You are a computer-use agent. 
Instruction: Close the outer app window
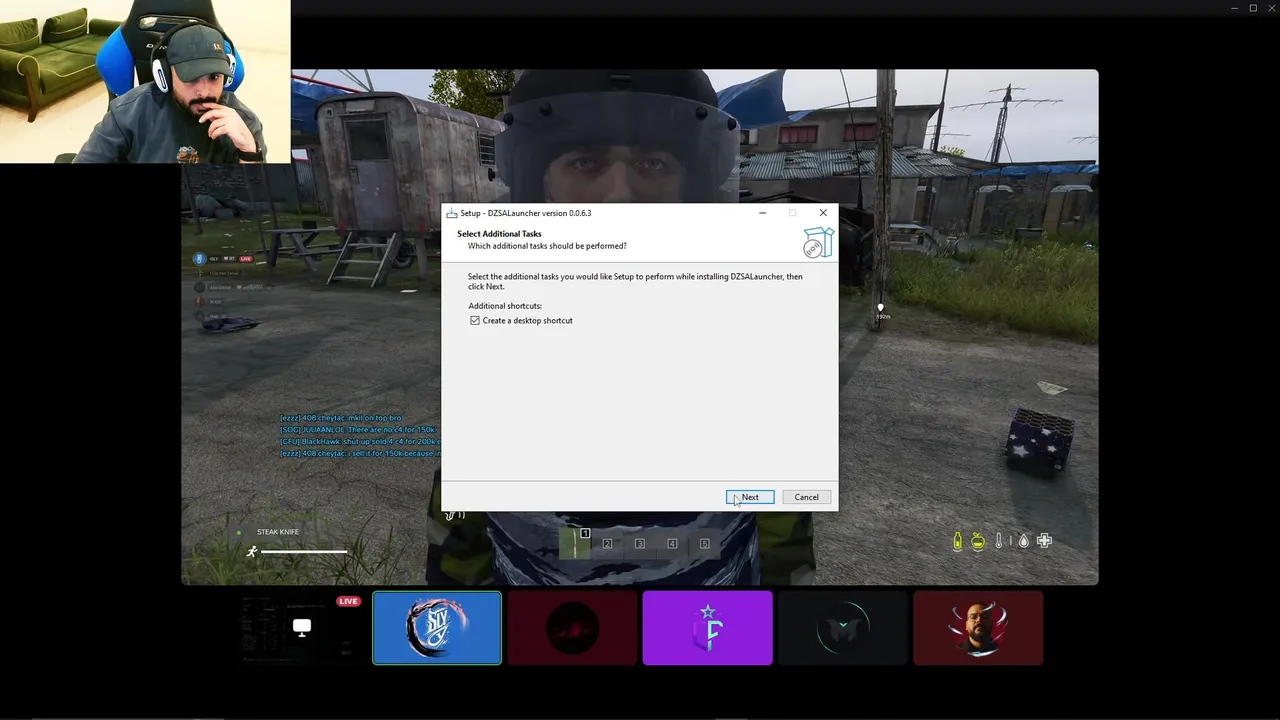[x=1270, y=8]
